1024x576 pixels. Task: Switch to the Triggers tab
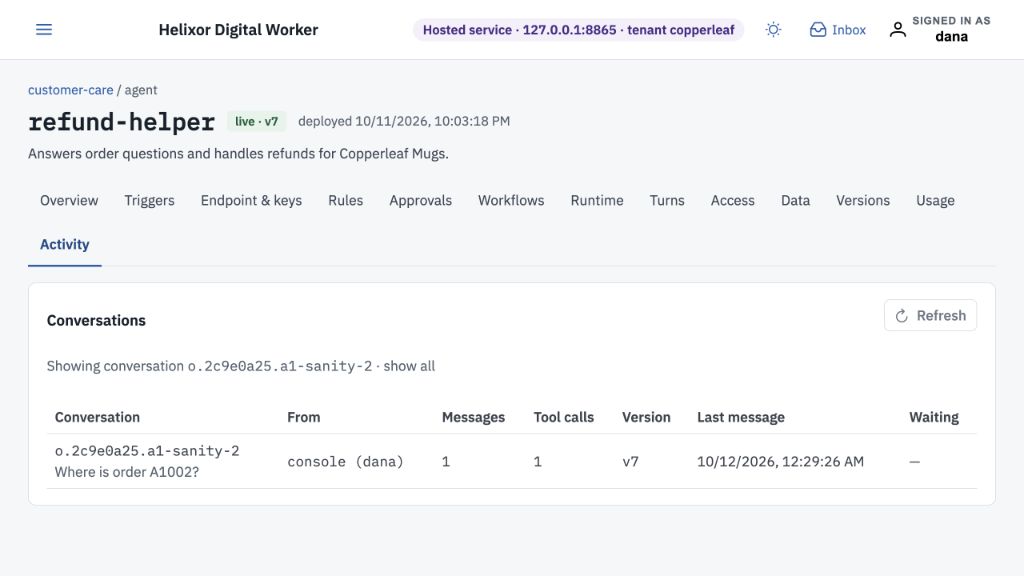150,200
